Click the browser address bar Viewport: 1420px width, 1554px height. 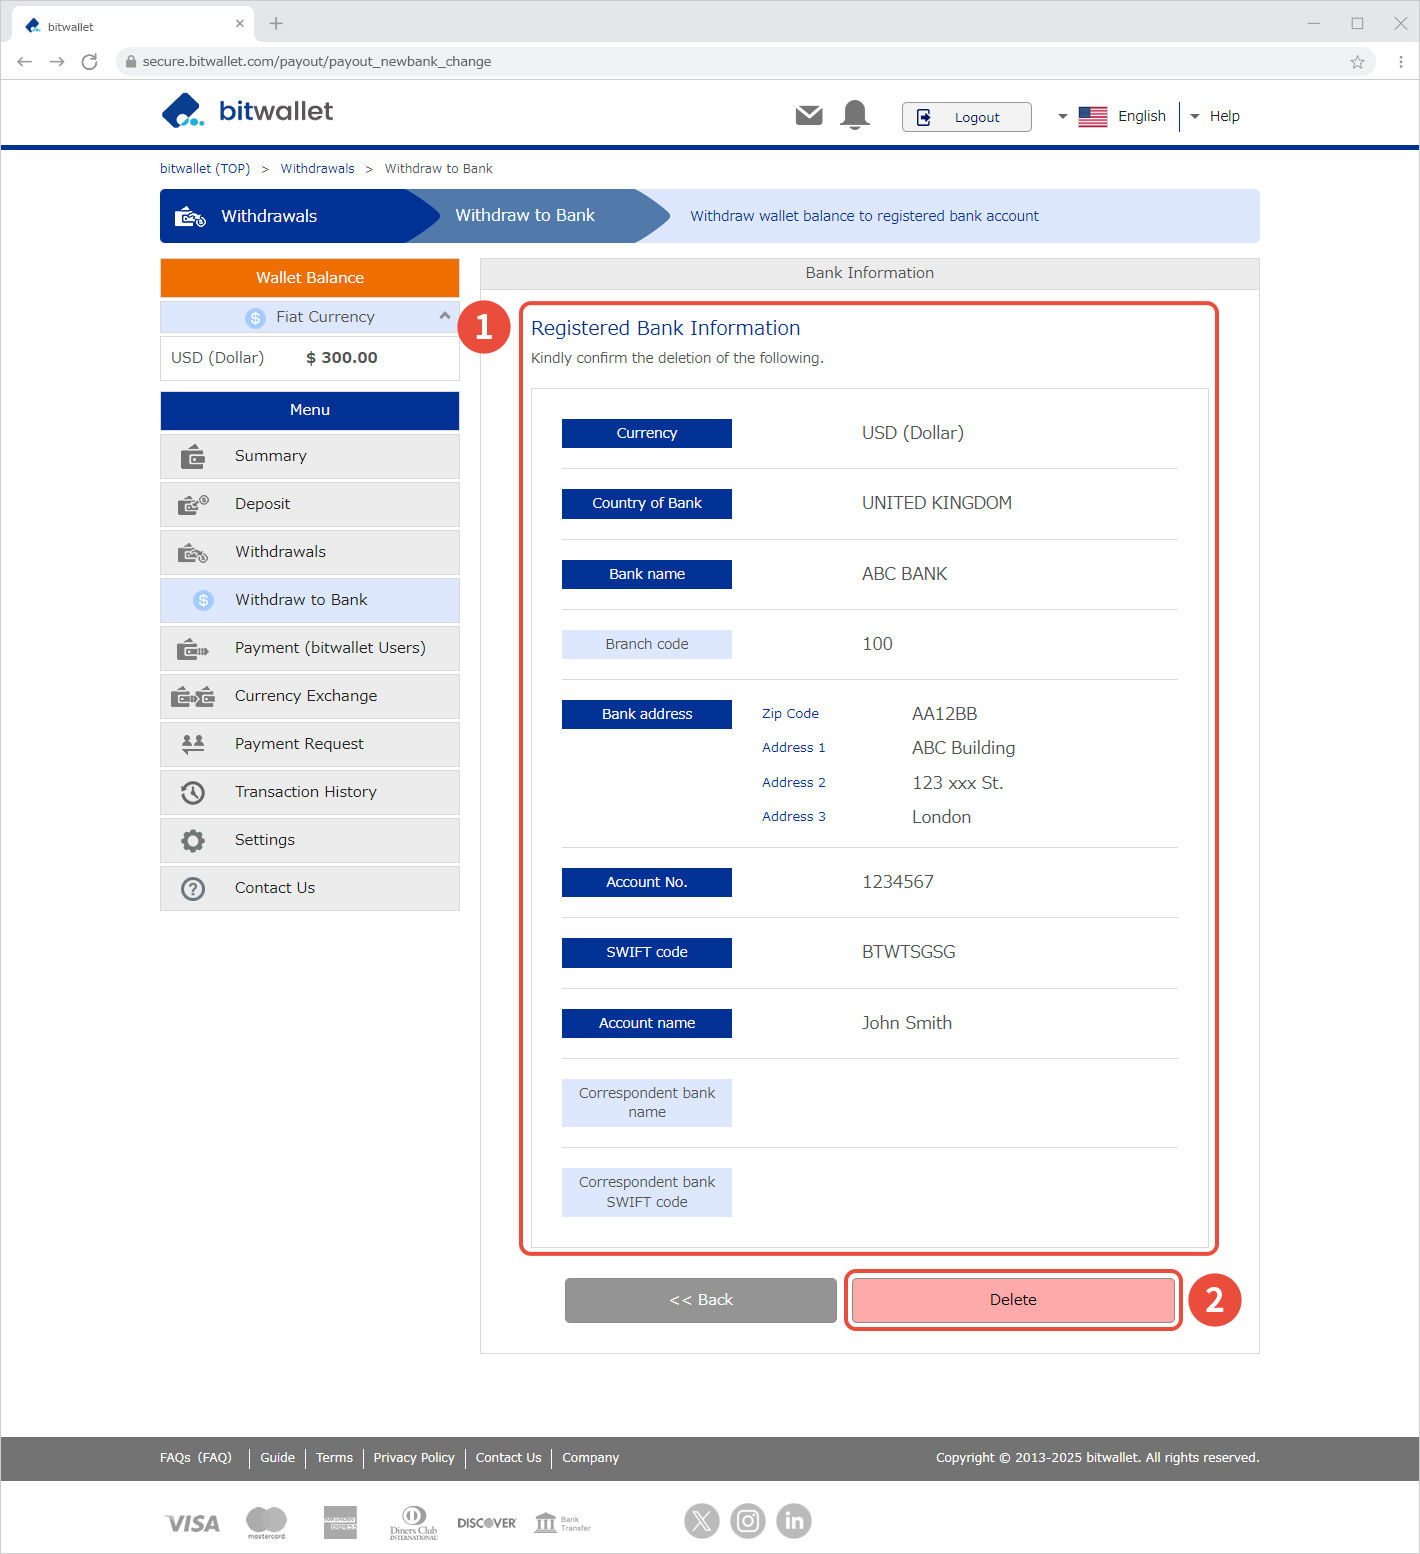tap(700, 62)
